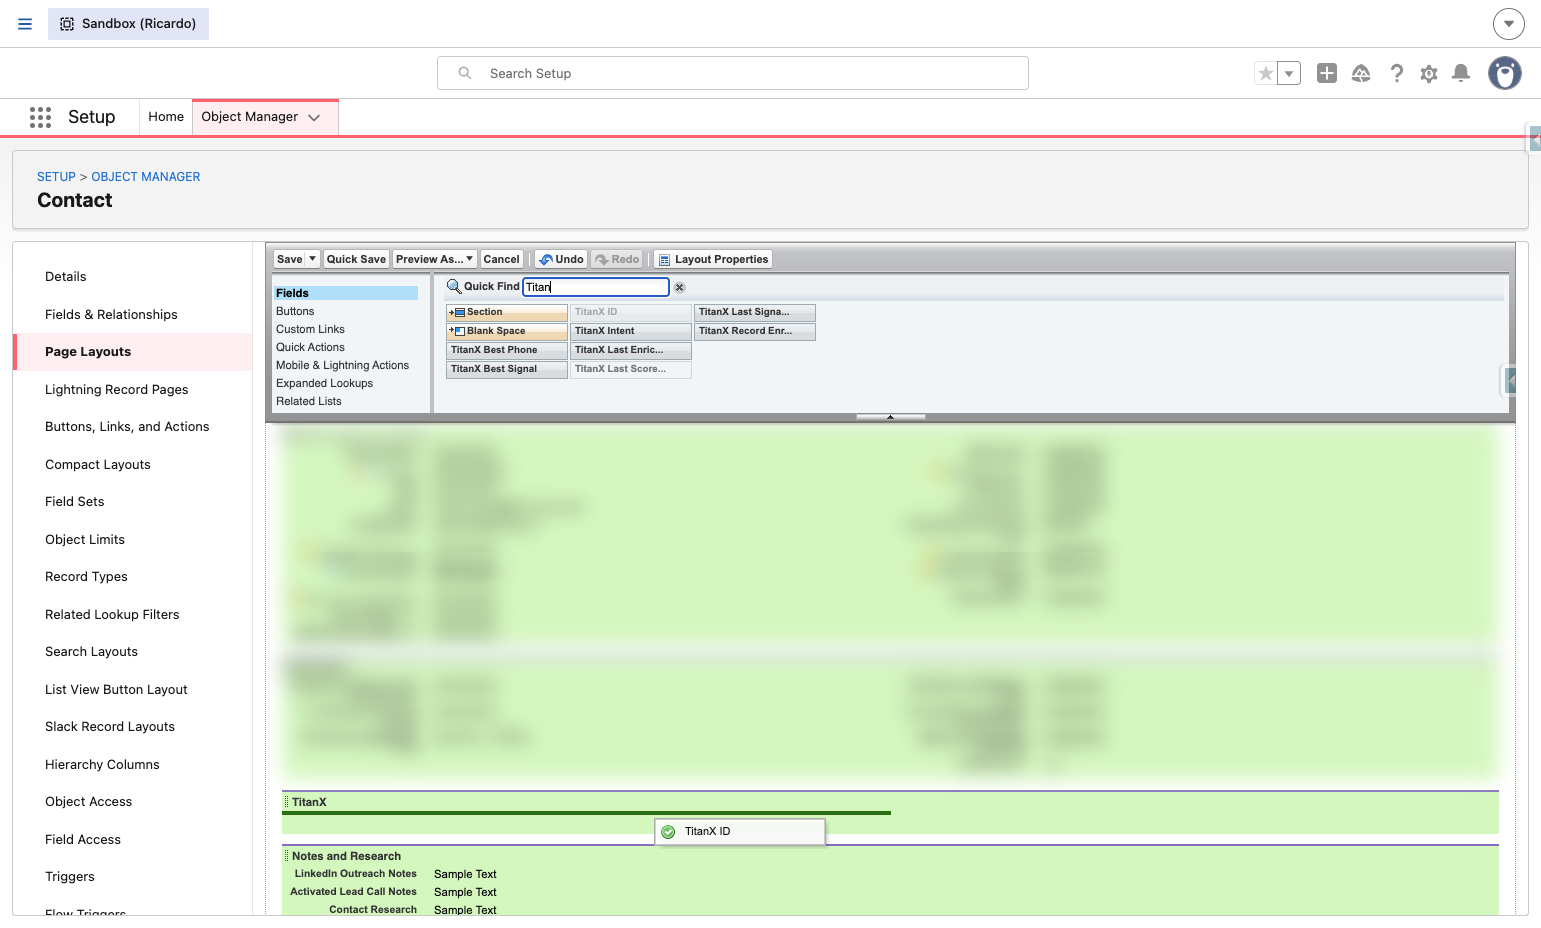The height and width of the screenshot is (928, 1541).
Task: Open the Setup gear icon
Action: point(1429,73)
